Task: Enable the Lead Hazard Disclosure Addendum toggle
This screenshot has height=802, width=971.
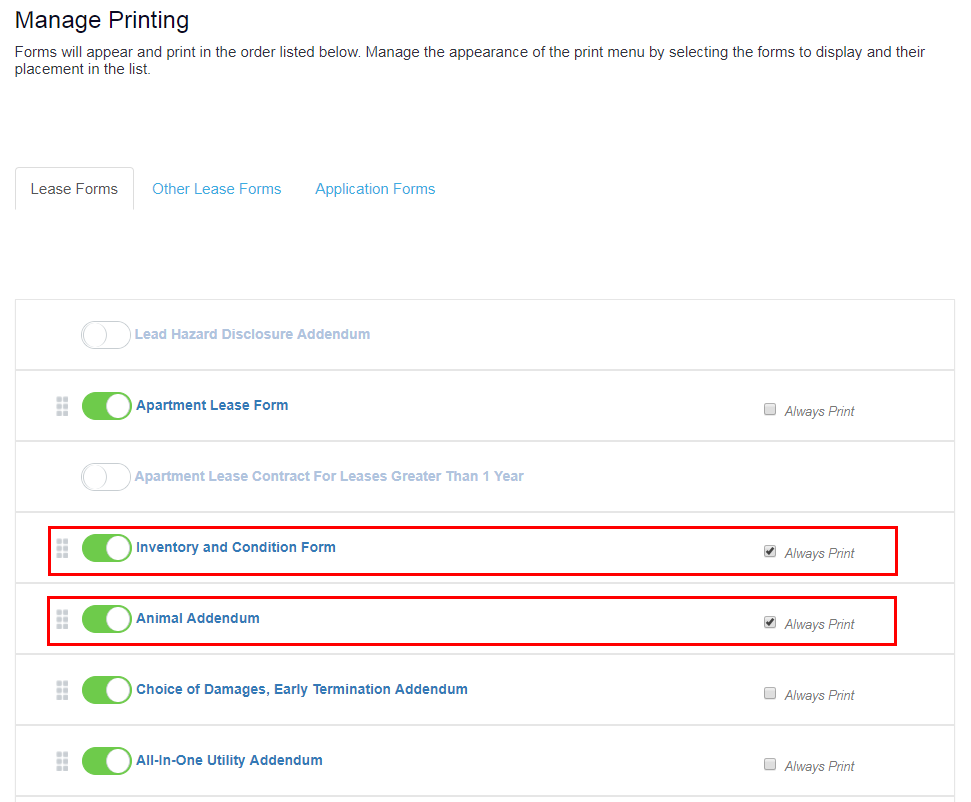Action: point(106,335)
